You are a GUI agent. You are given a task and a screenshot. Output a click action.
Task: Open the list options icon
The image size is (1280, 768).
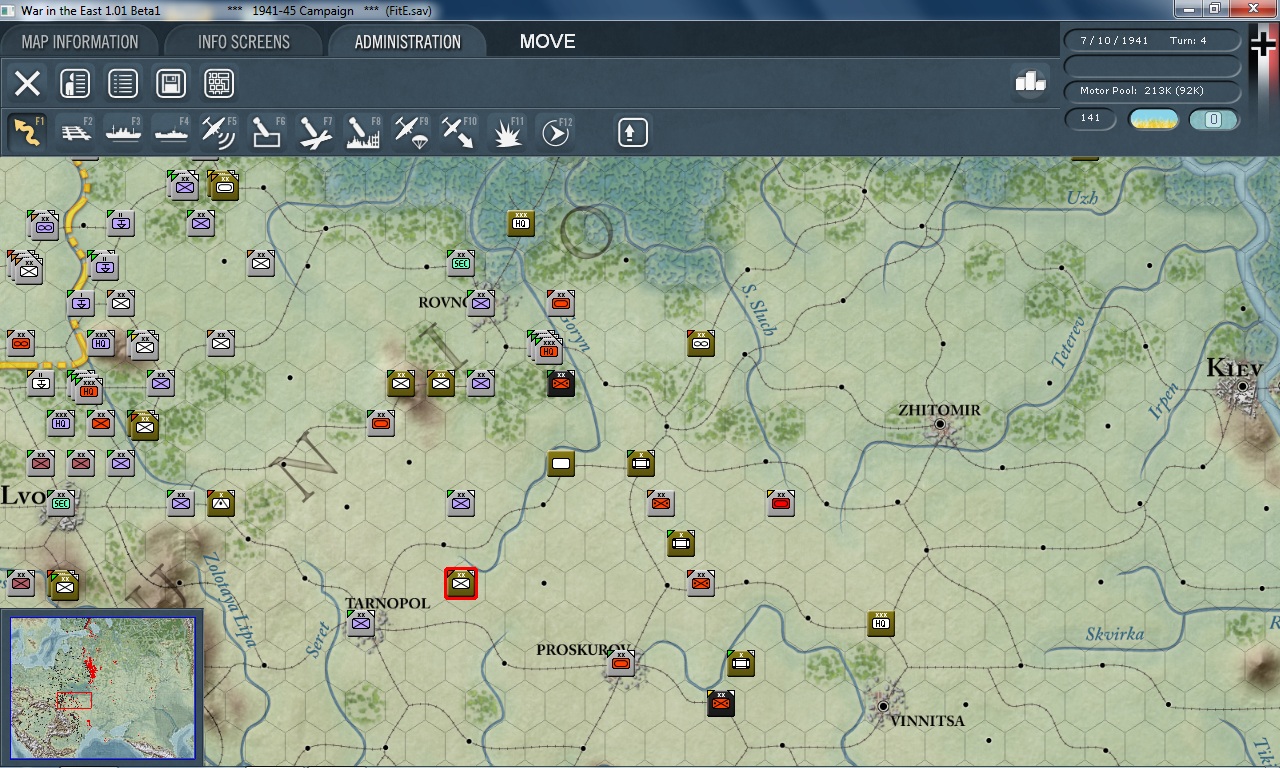coord(123,83)
